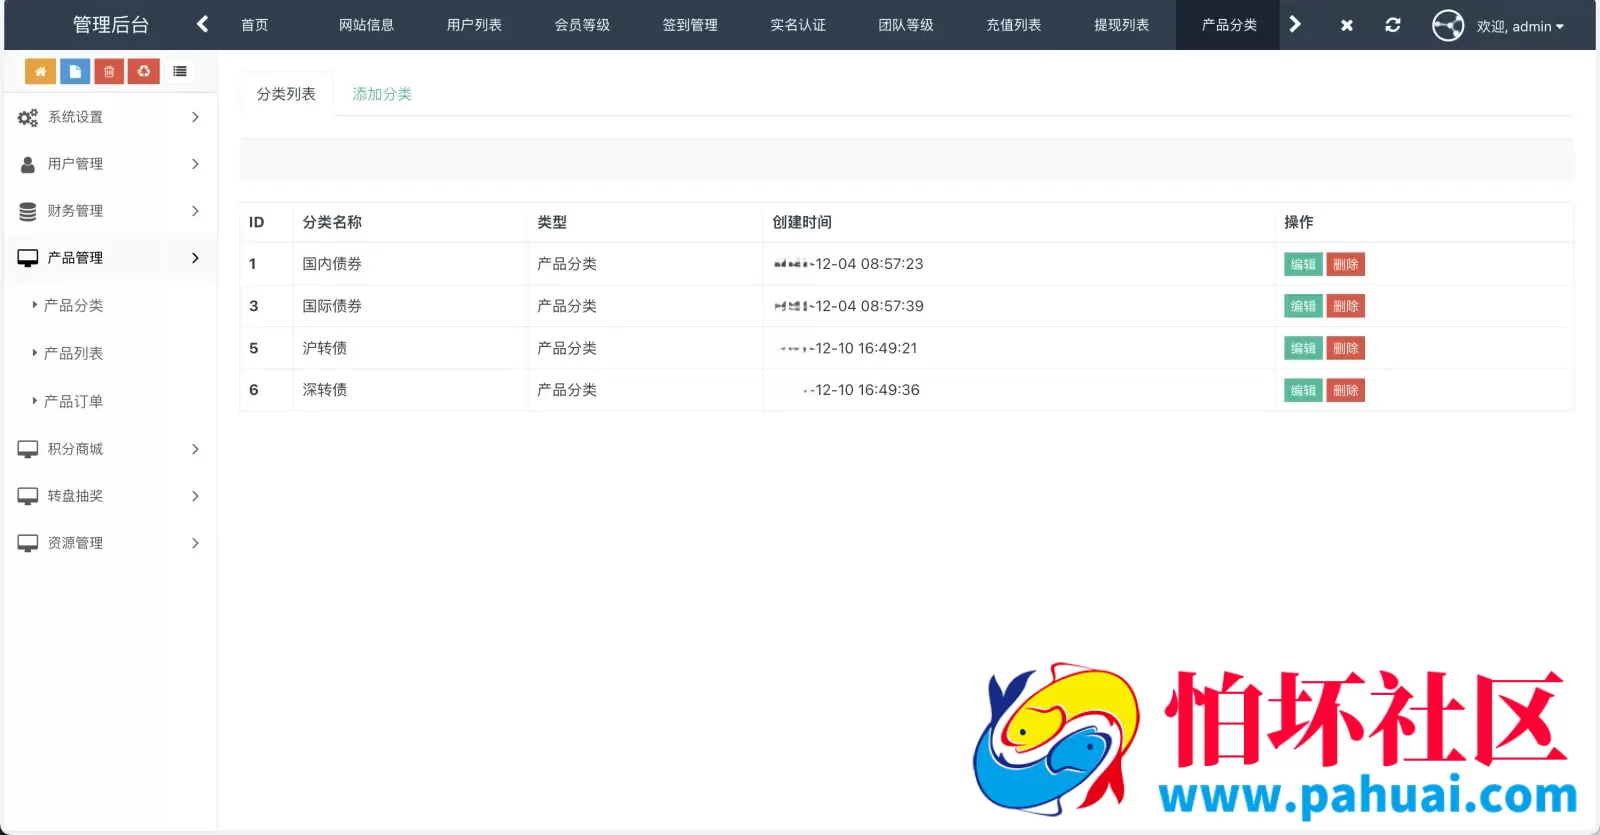
Task: Expand 用户管理 with its chevron
Action: [x=195, y=164]
